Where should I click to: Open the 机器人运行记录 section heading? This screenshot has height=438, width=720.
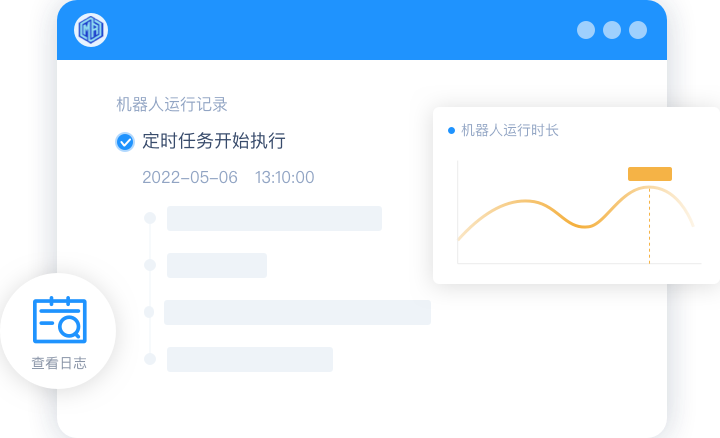pos(172,104)
